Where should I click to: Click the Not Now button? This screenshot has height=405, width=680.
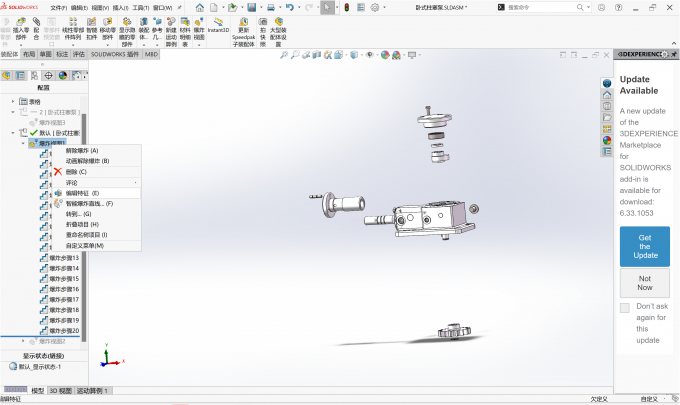click(644, 283)
